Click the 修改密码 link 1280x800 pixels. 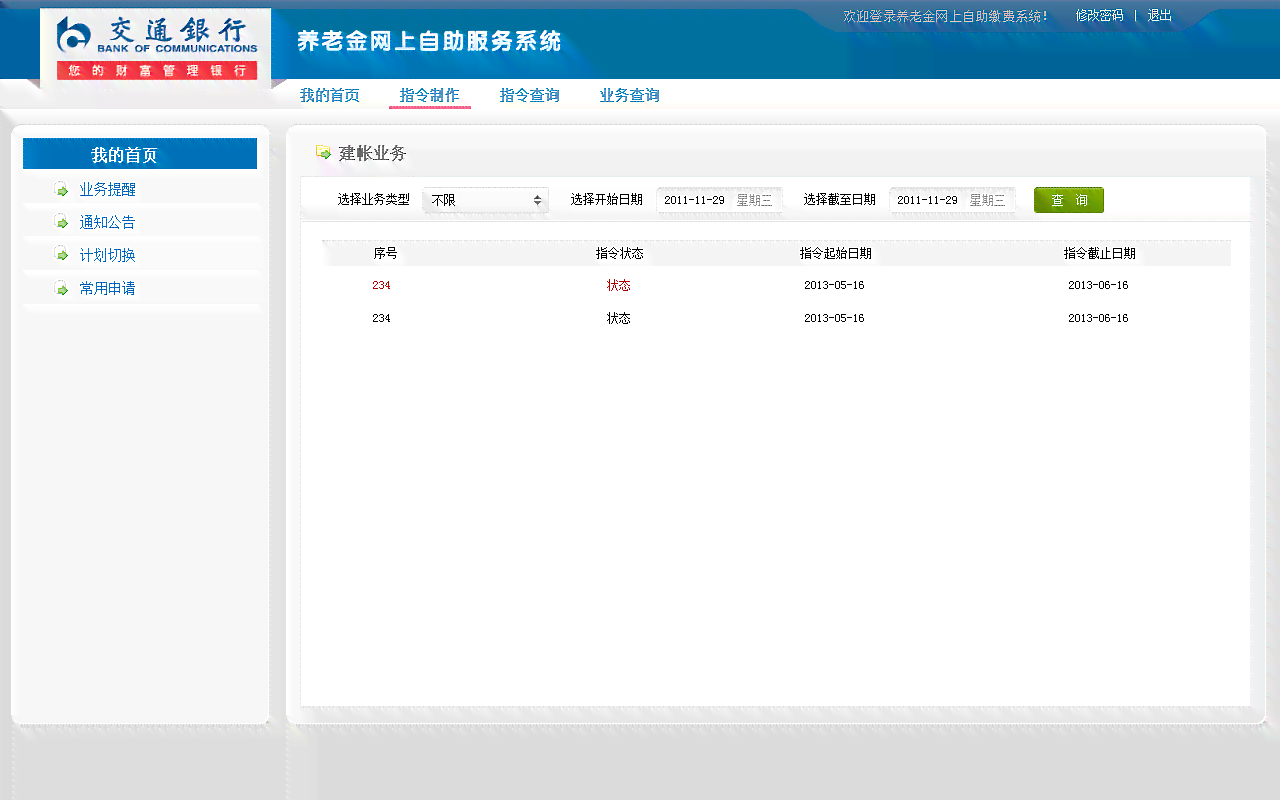tap(1099, 16)
